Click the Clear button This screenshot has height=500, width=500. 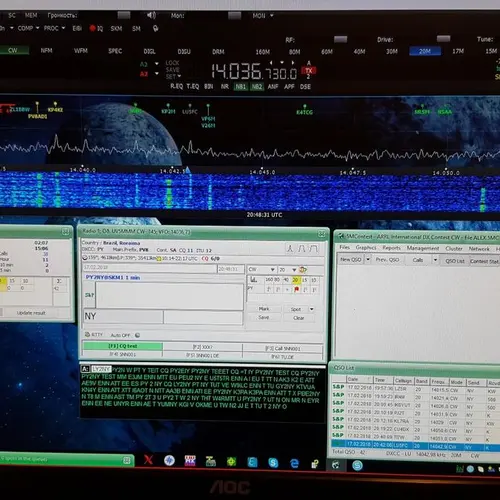coord(299,318)
